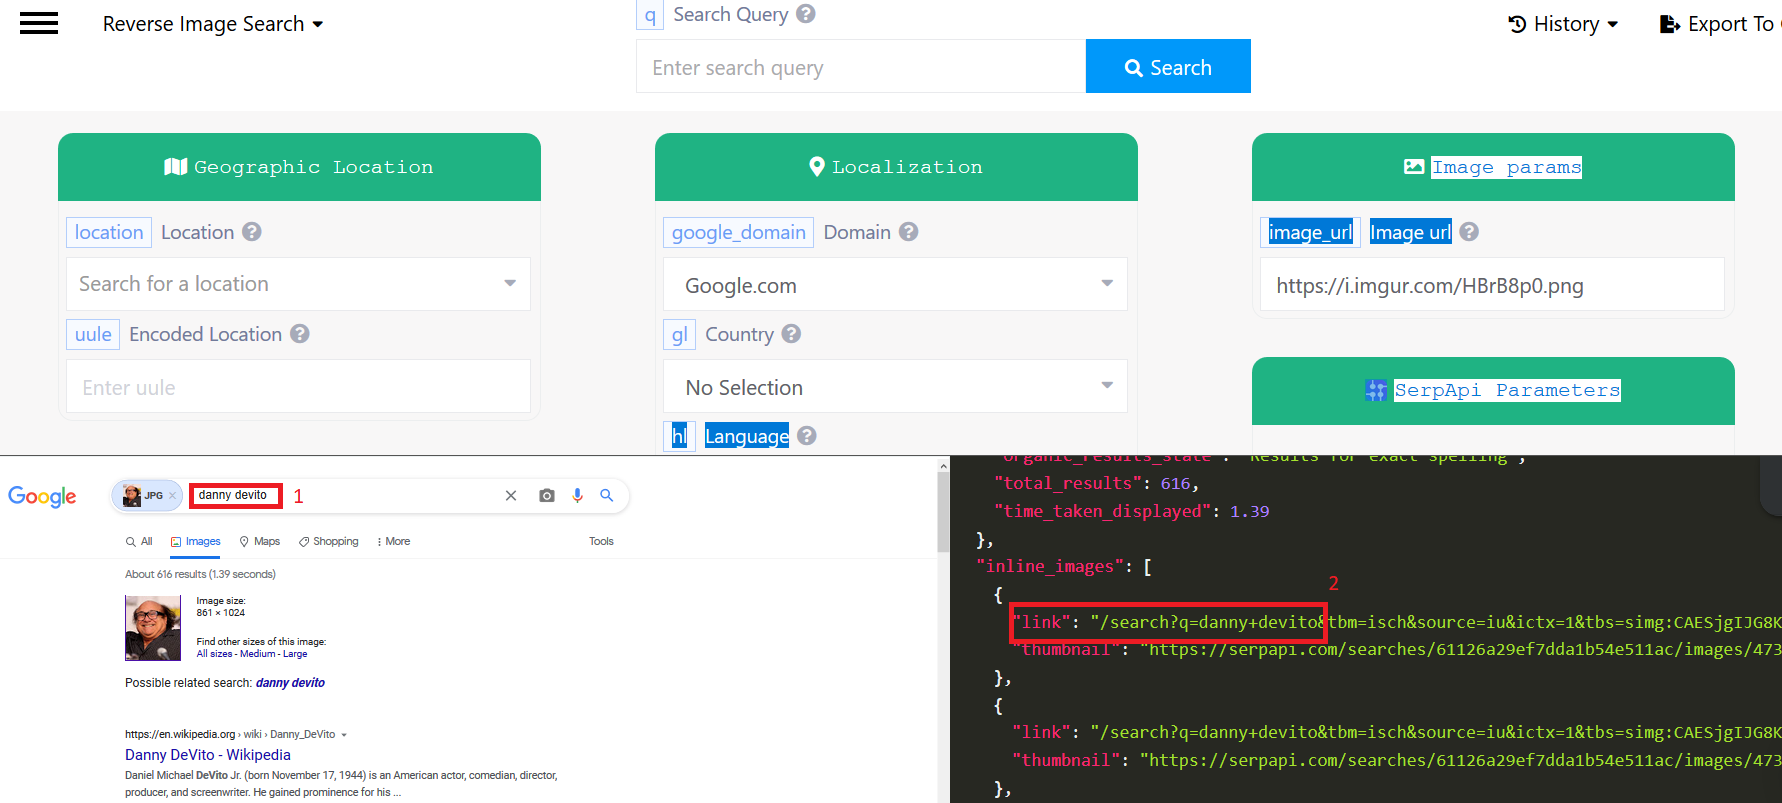The height and width of the screenshot is (803, 1782).
Task: Open the Danny DeVito - Wikipedia result
Action: [208, 755]
